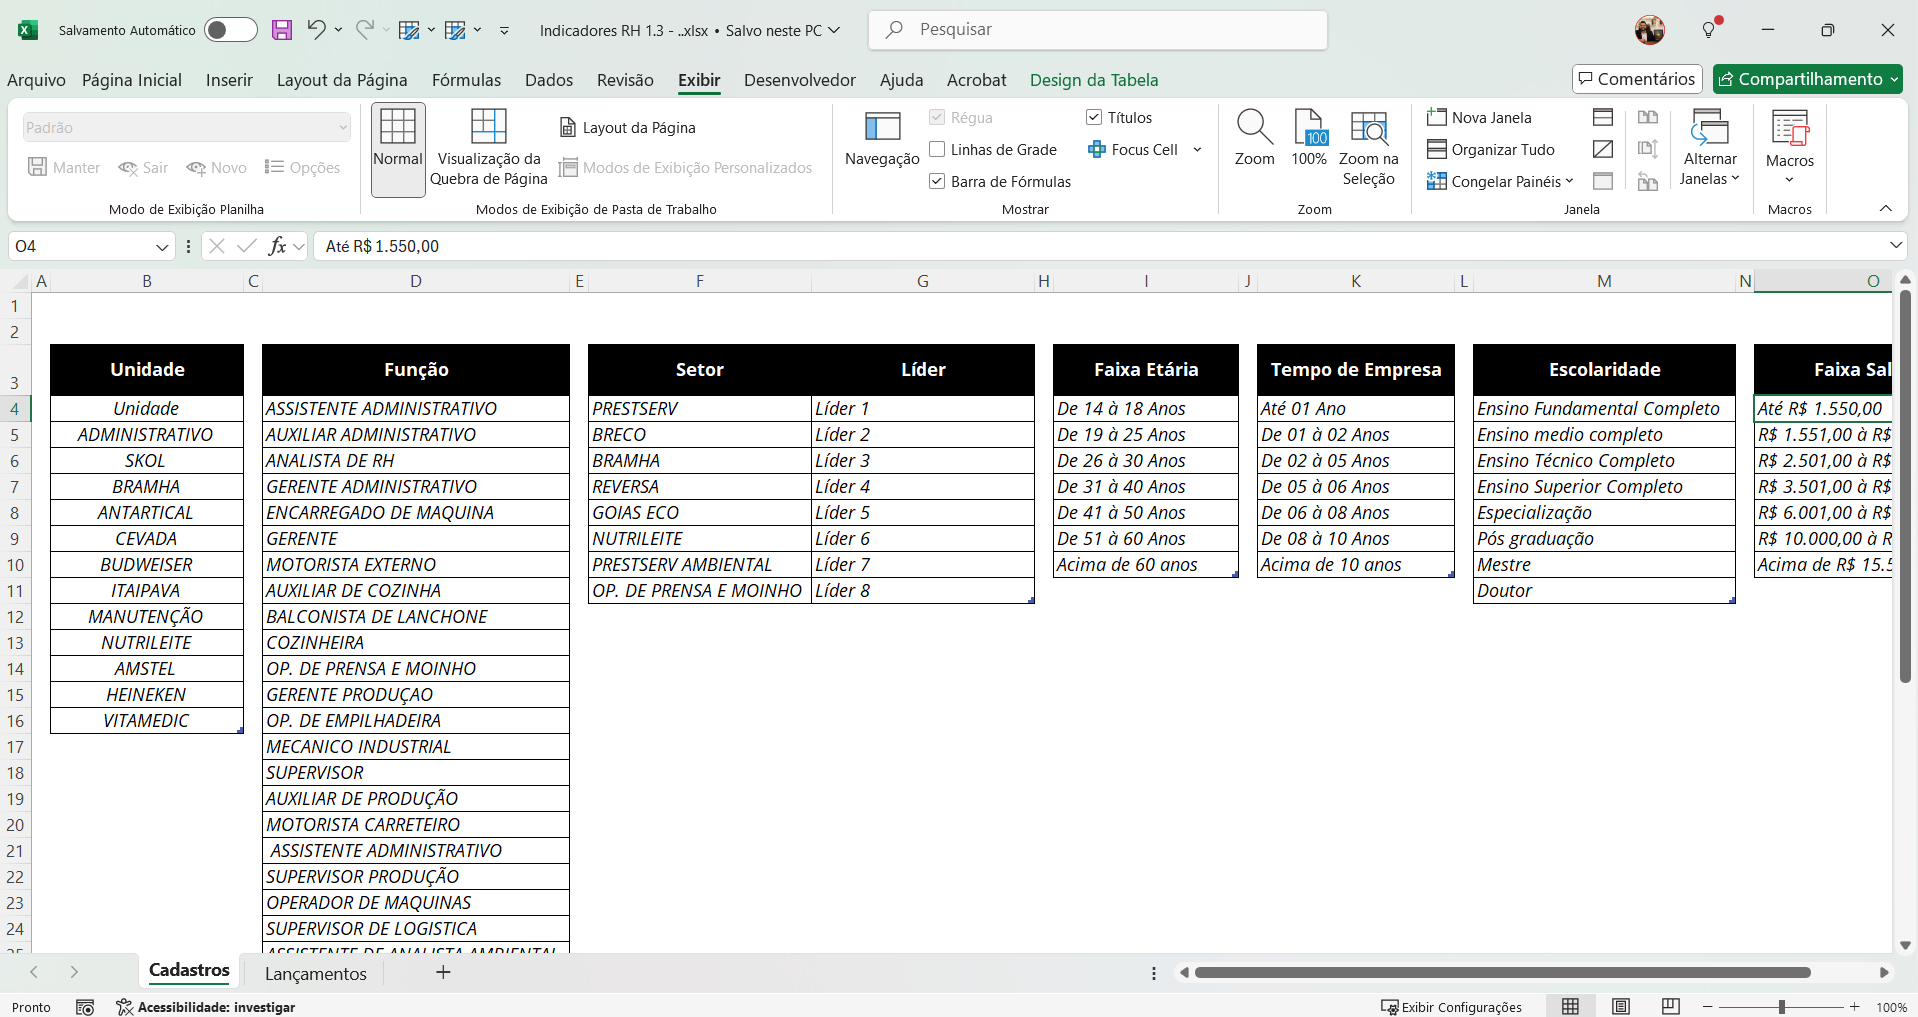Open the Name Box dropdown arrow
This screenshot has width=1918, height=1017.
coord(162,247)
